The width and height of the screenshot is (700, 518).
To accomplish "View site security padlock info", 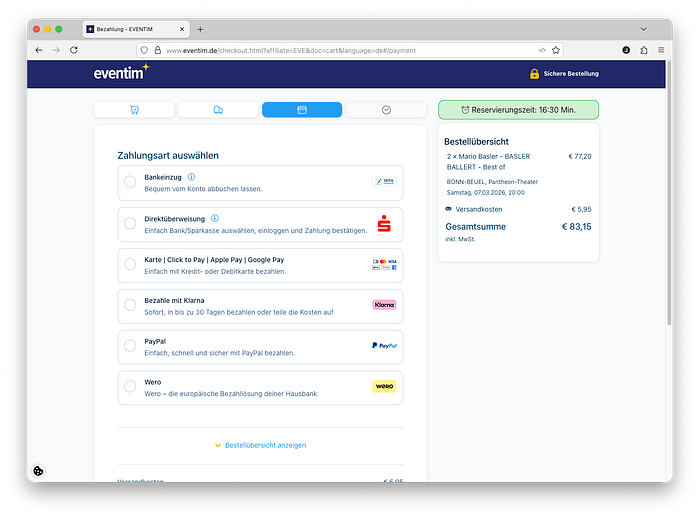I will coord(158,50).
